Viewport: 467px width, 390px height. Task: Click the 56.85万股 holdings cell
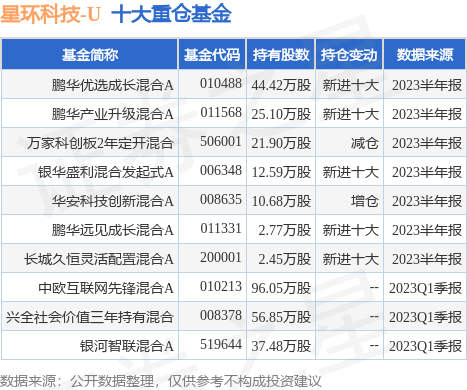[281, 317]
